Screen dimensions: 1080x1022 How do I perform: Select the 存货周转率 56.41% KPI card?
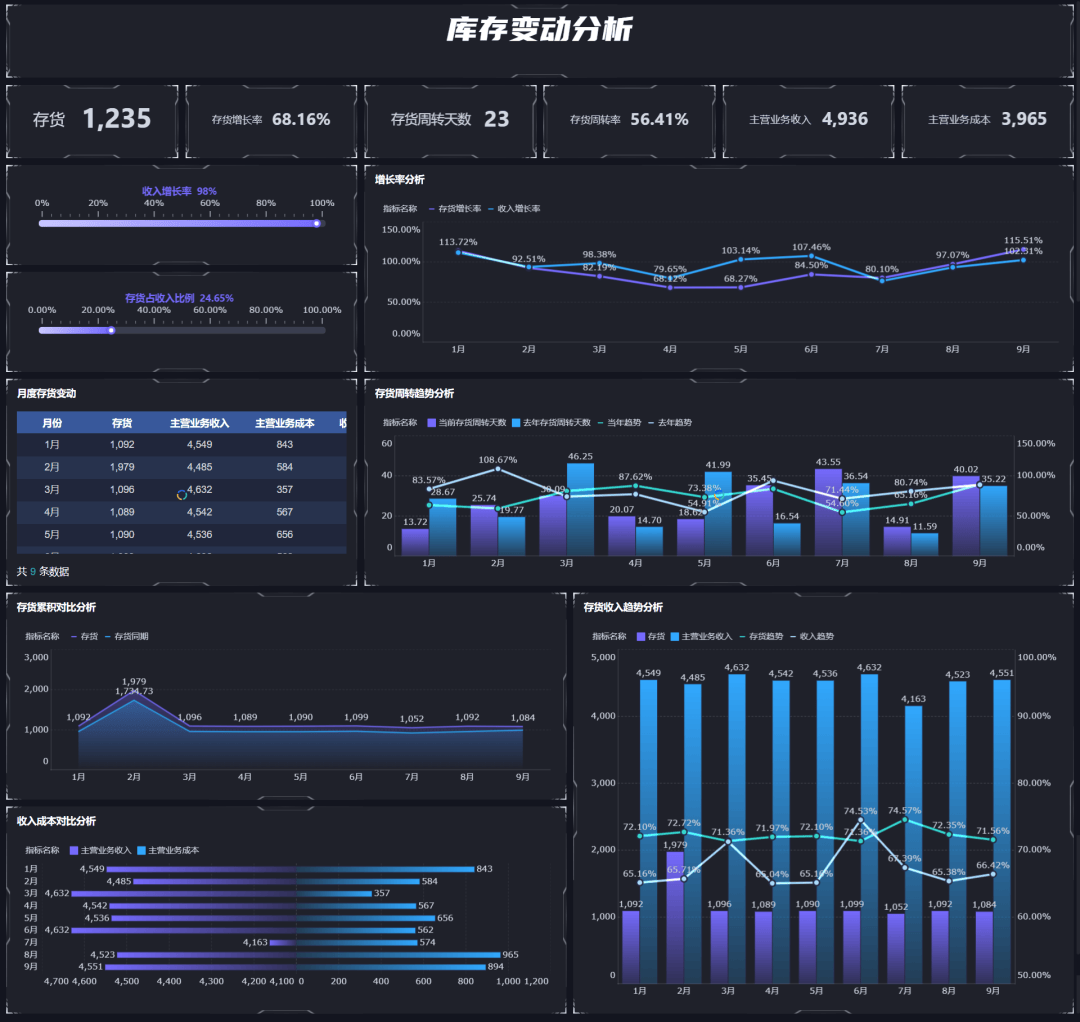point(629,120)
